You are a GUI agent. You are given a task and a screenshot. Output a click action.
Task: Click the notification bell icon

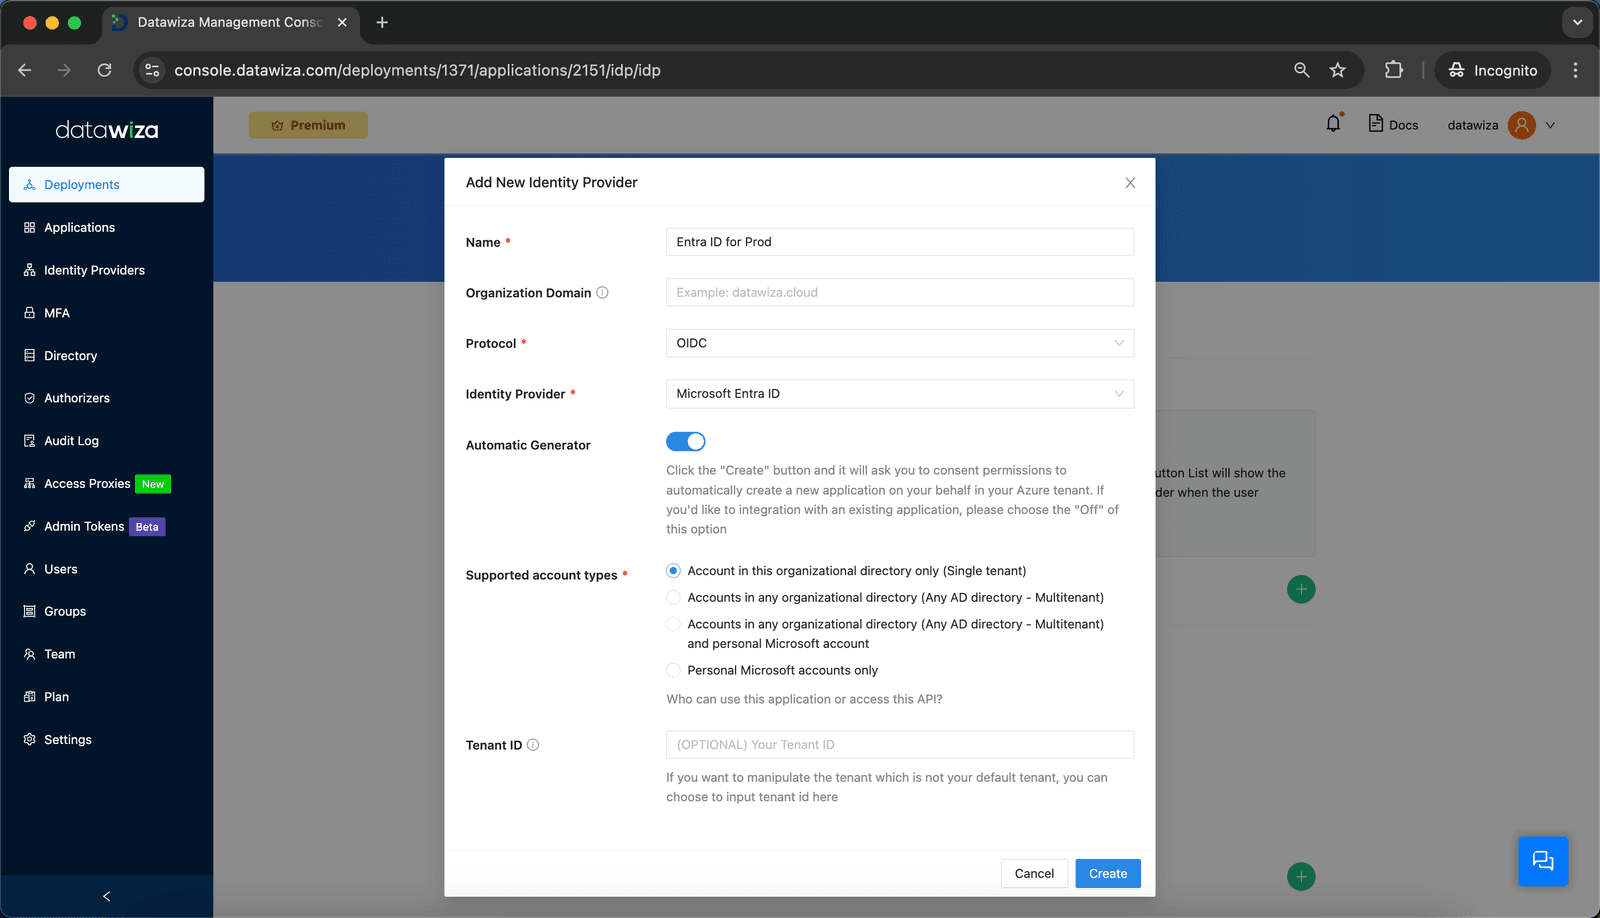point(1333,124)
